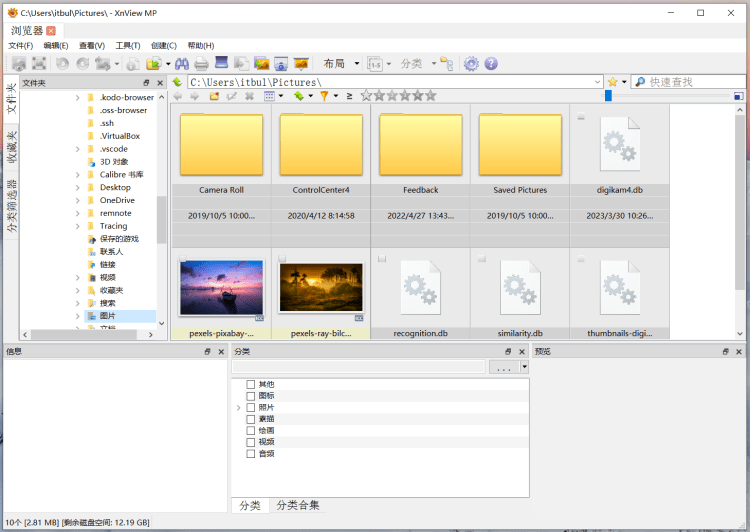Close the 浏览器 tab with red X
The width and height of the screenshot is (750, 532).
click(51, 31)
